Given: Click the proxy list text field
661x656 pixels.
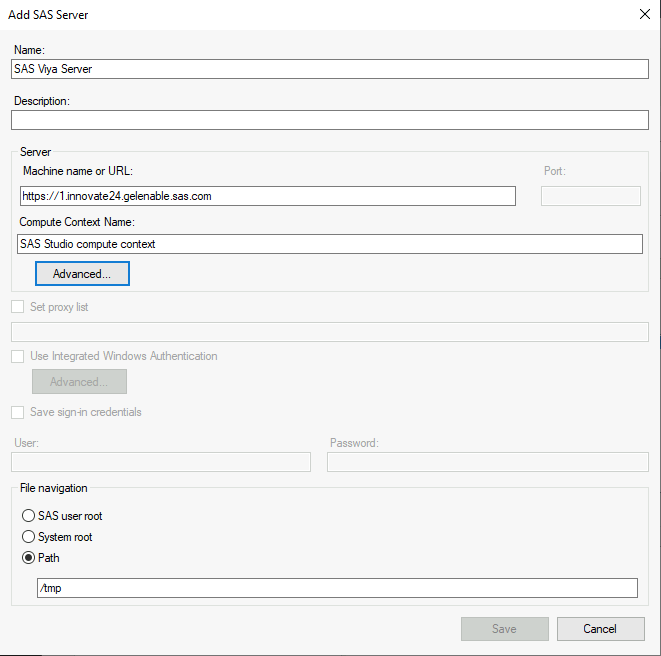Looking at the screenshot, I should click(330, 332).
